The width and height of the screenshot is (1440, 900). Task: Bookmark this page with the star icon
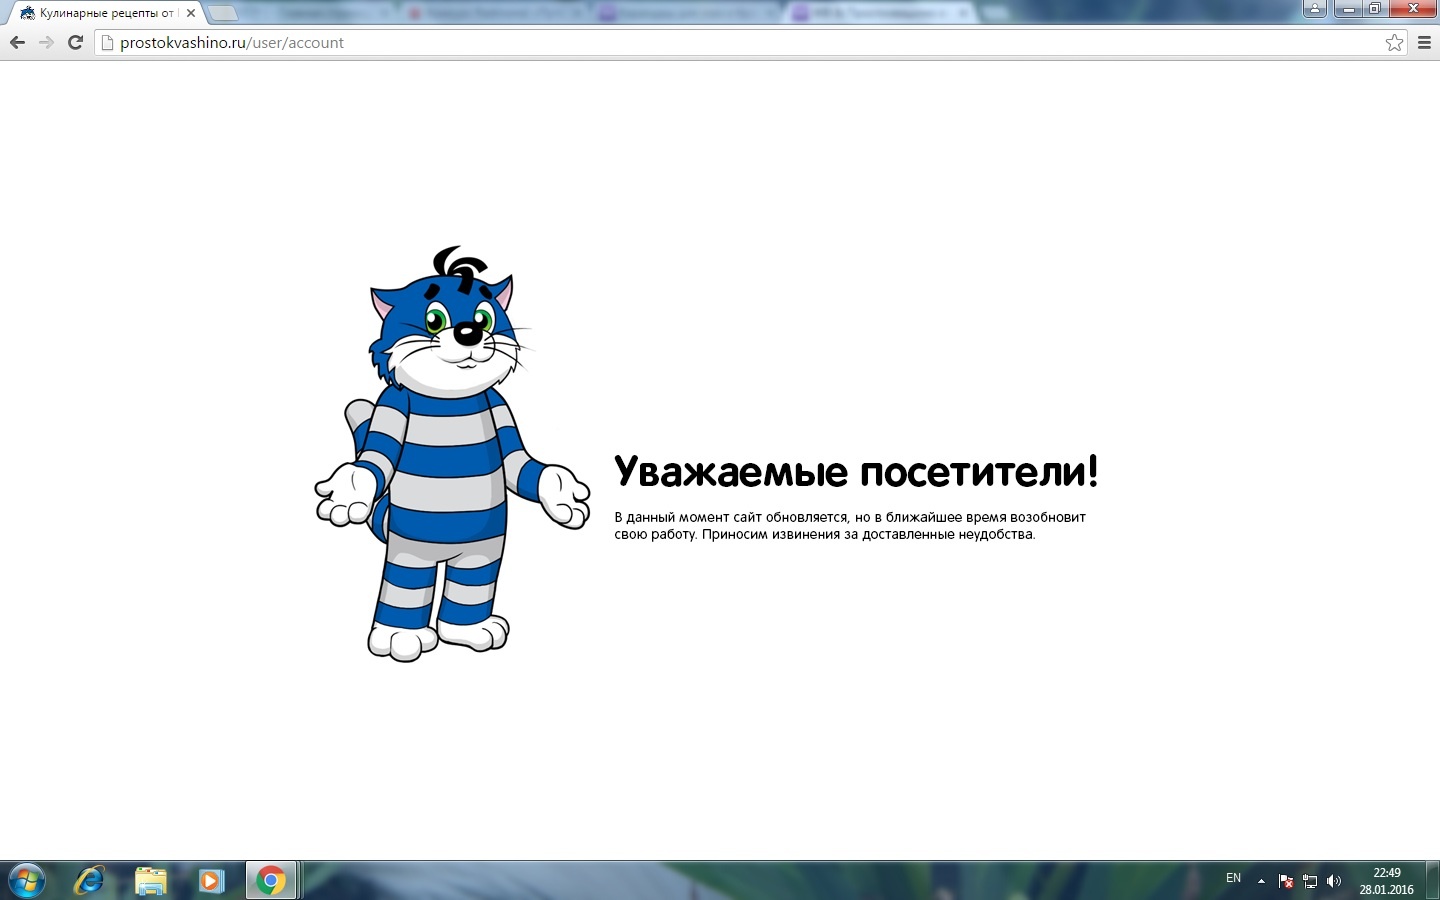(x=1394, y=43)
